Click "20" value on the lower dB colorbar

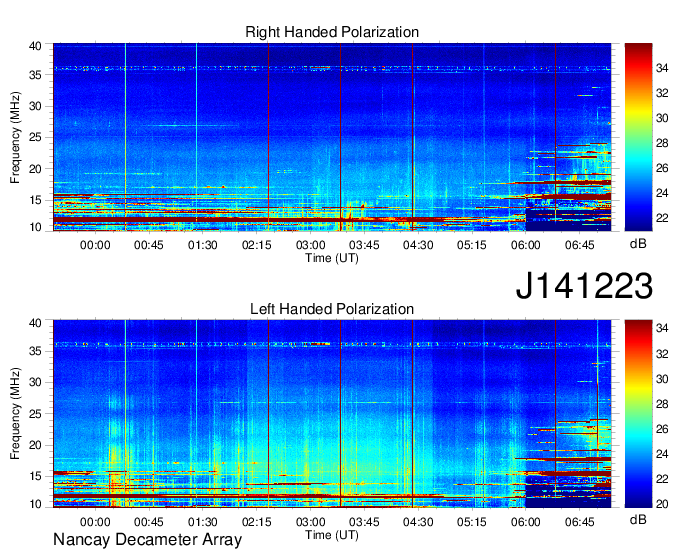pos(662,504)
